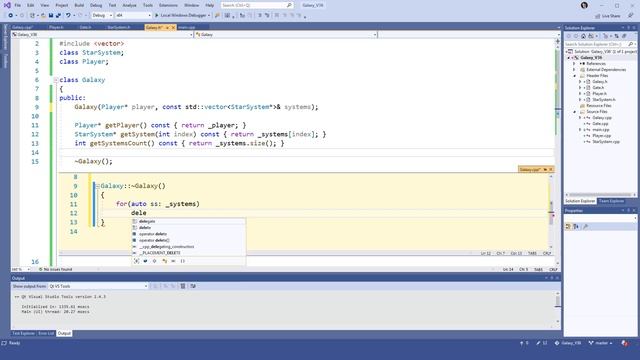Toggle the last IntelliSense filter icon
The image size is (640, 360).
click(182, 261)
